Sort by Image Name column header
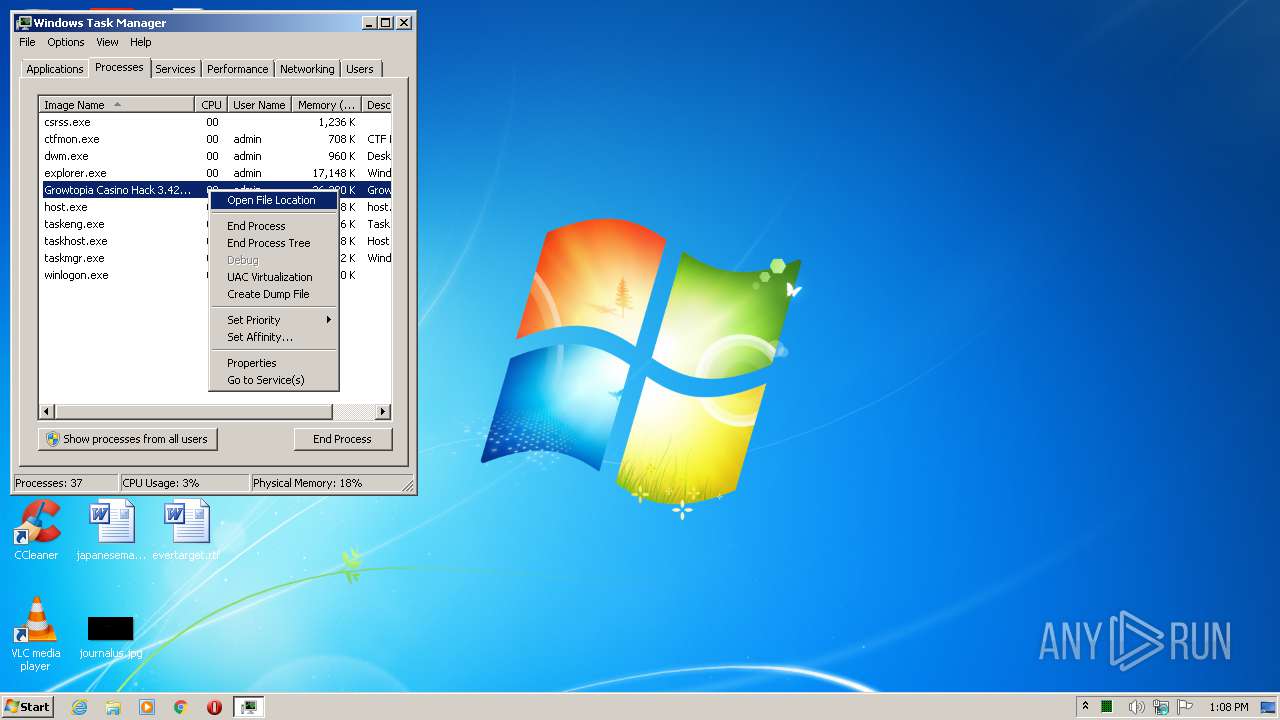The width and height of the screenshot is (1280, 720). pos(116,105)
